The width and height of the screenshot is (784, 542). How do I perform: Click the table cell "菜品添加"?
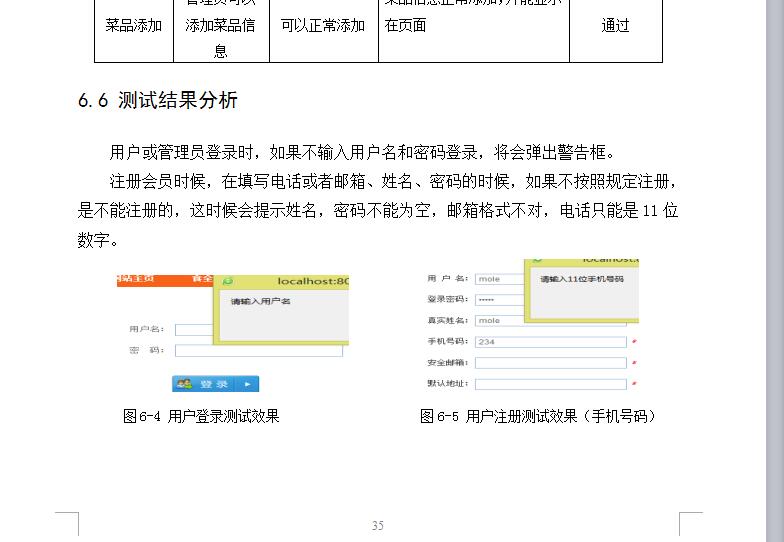click(134, 25)
